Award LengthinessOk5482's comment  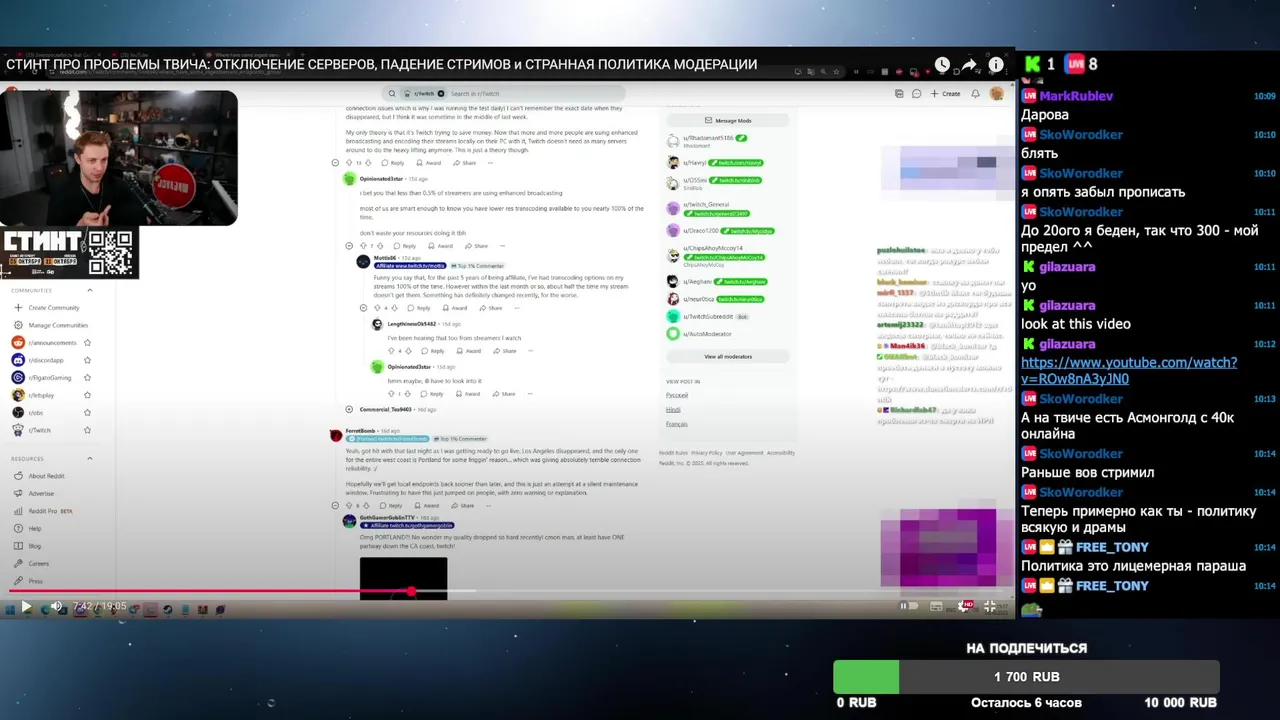click(469, 351)
